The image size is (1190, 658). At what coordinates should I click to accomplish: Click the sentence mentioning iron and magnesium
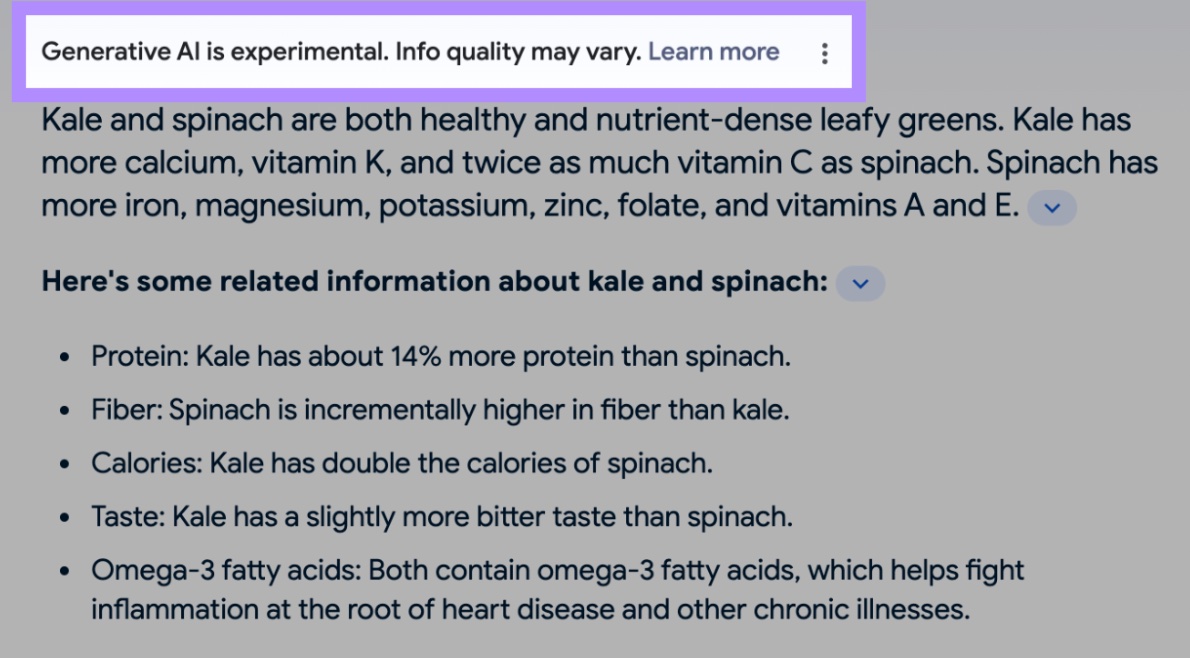[400, 205]
